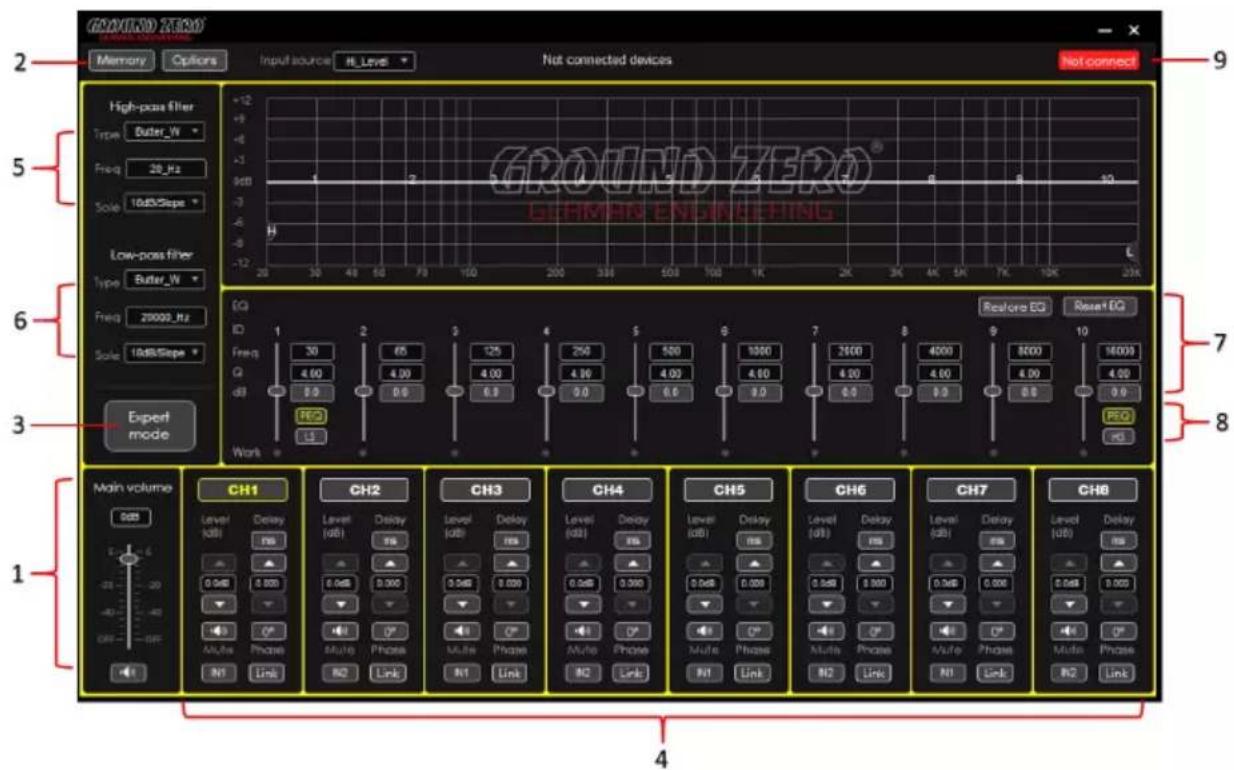This screenshot has width=1234, height=770.
Task: Open the High-pass filter slope dropdown
Action: tap(164, 202)
